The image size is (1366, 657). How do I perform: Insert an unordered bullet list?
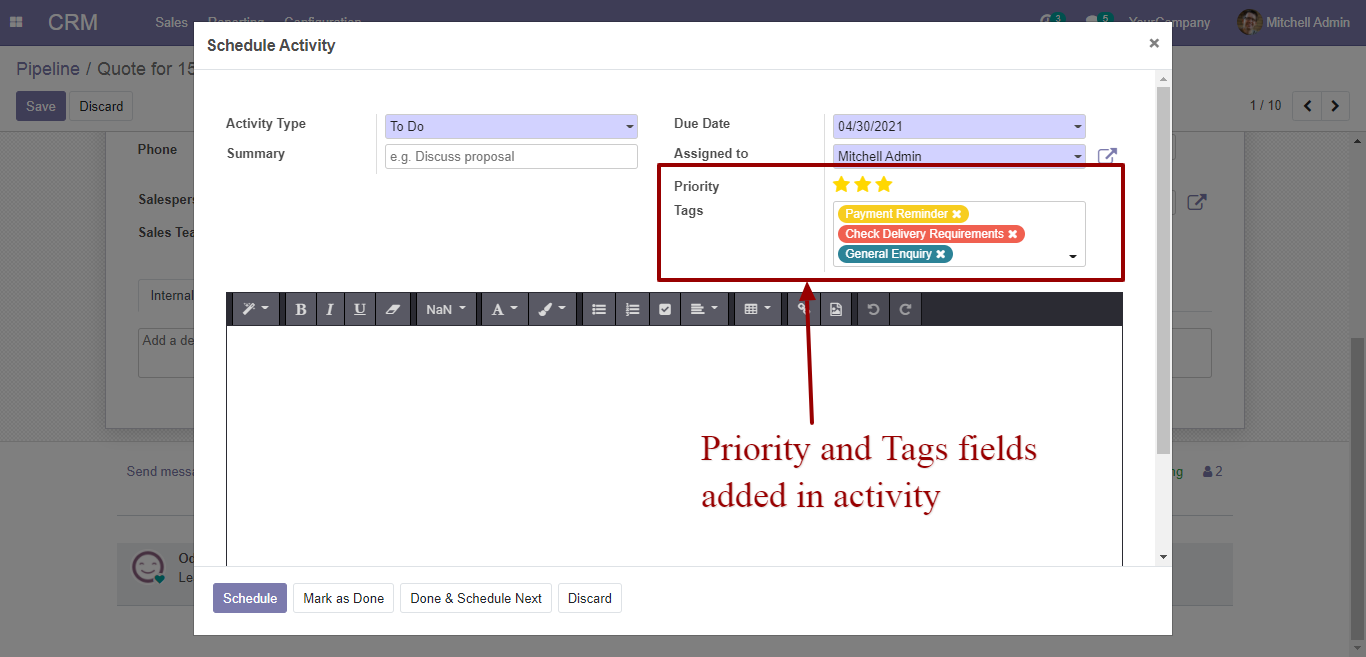[x=599, y=310]
